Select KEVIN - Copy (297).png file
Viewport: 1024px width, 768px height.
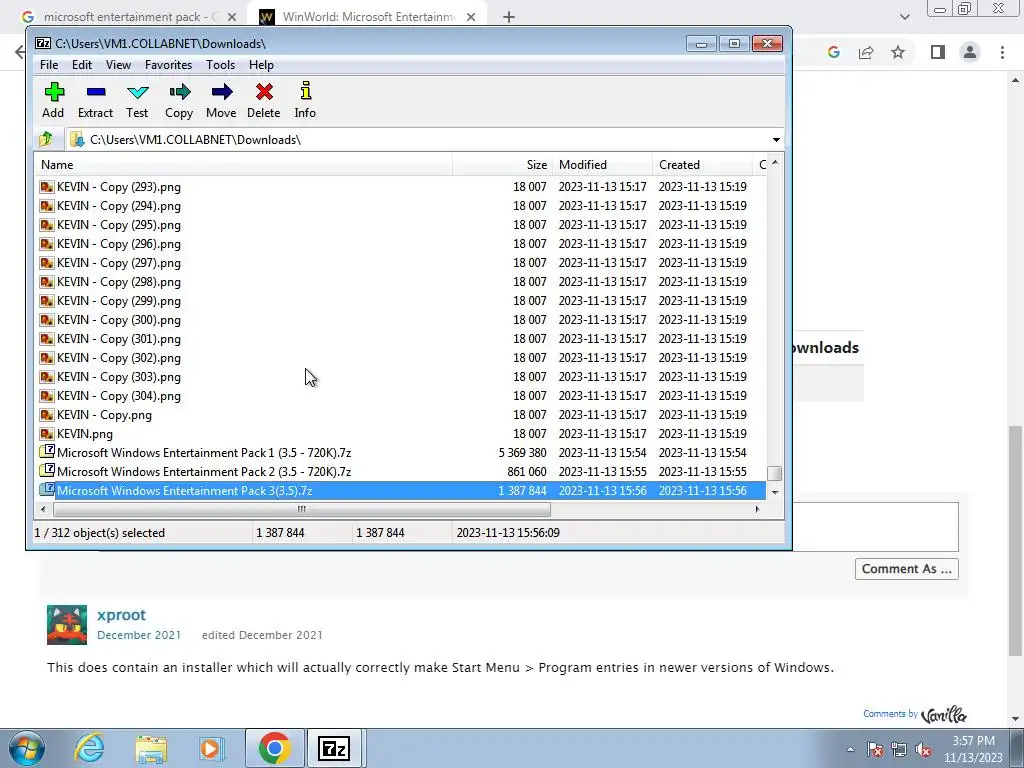tap(119, 263)
